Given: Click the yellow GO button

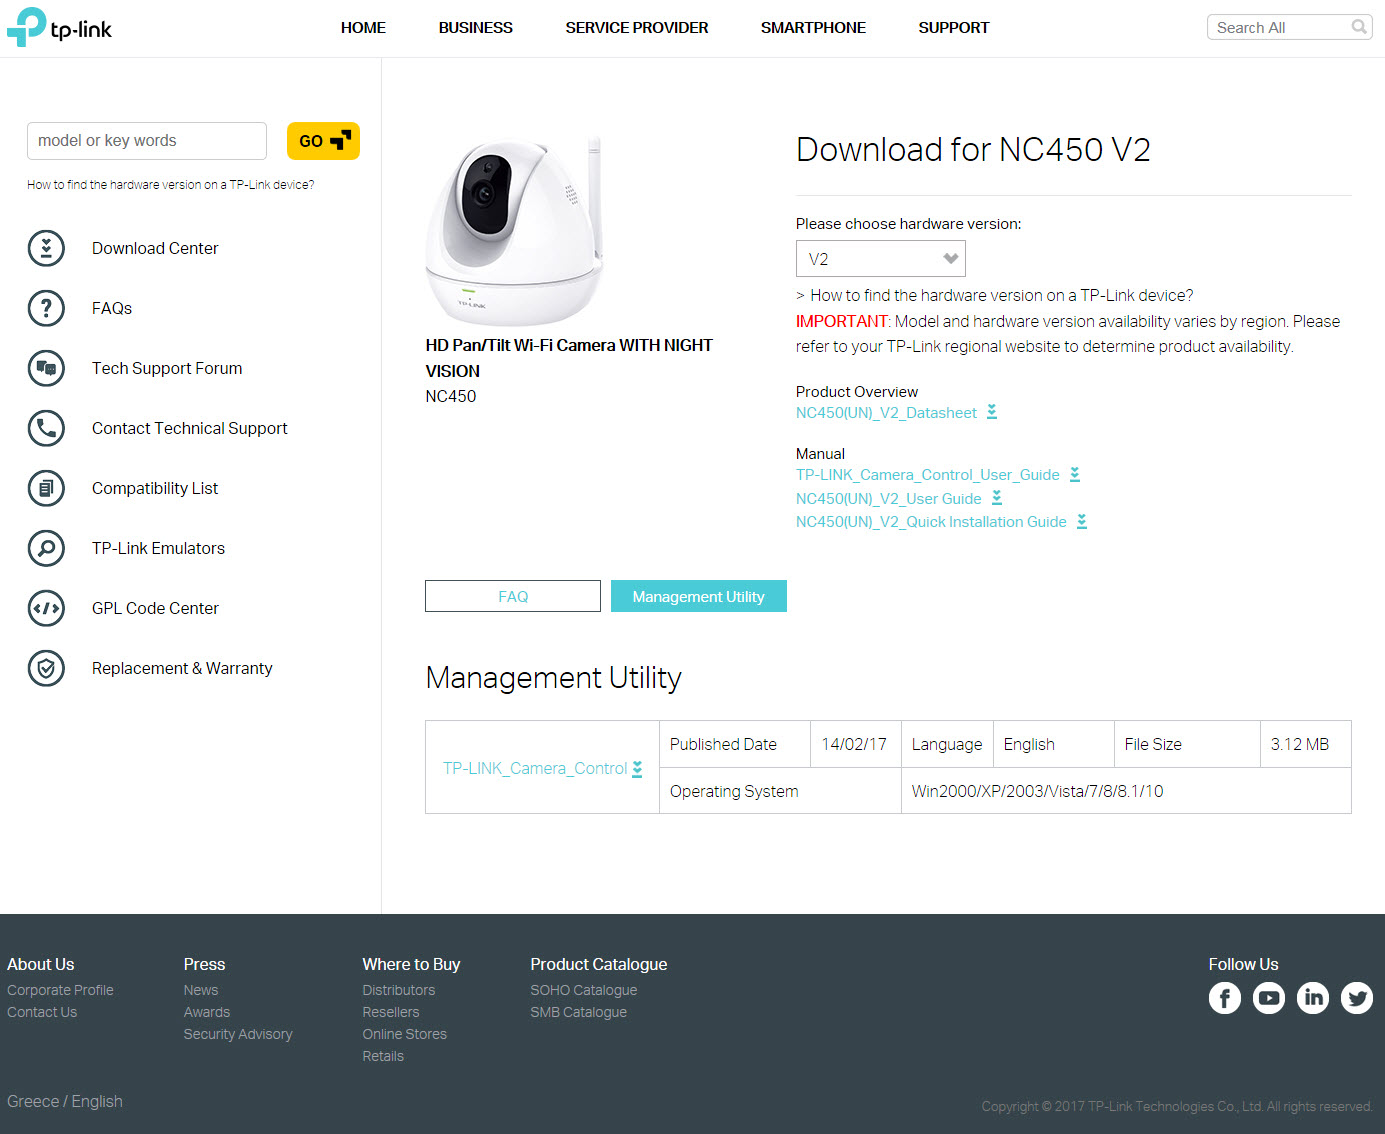Looking at the screenshot, I should 323,141.
